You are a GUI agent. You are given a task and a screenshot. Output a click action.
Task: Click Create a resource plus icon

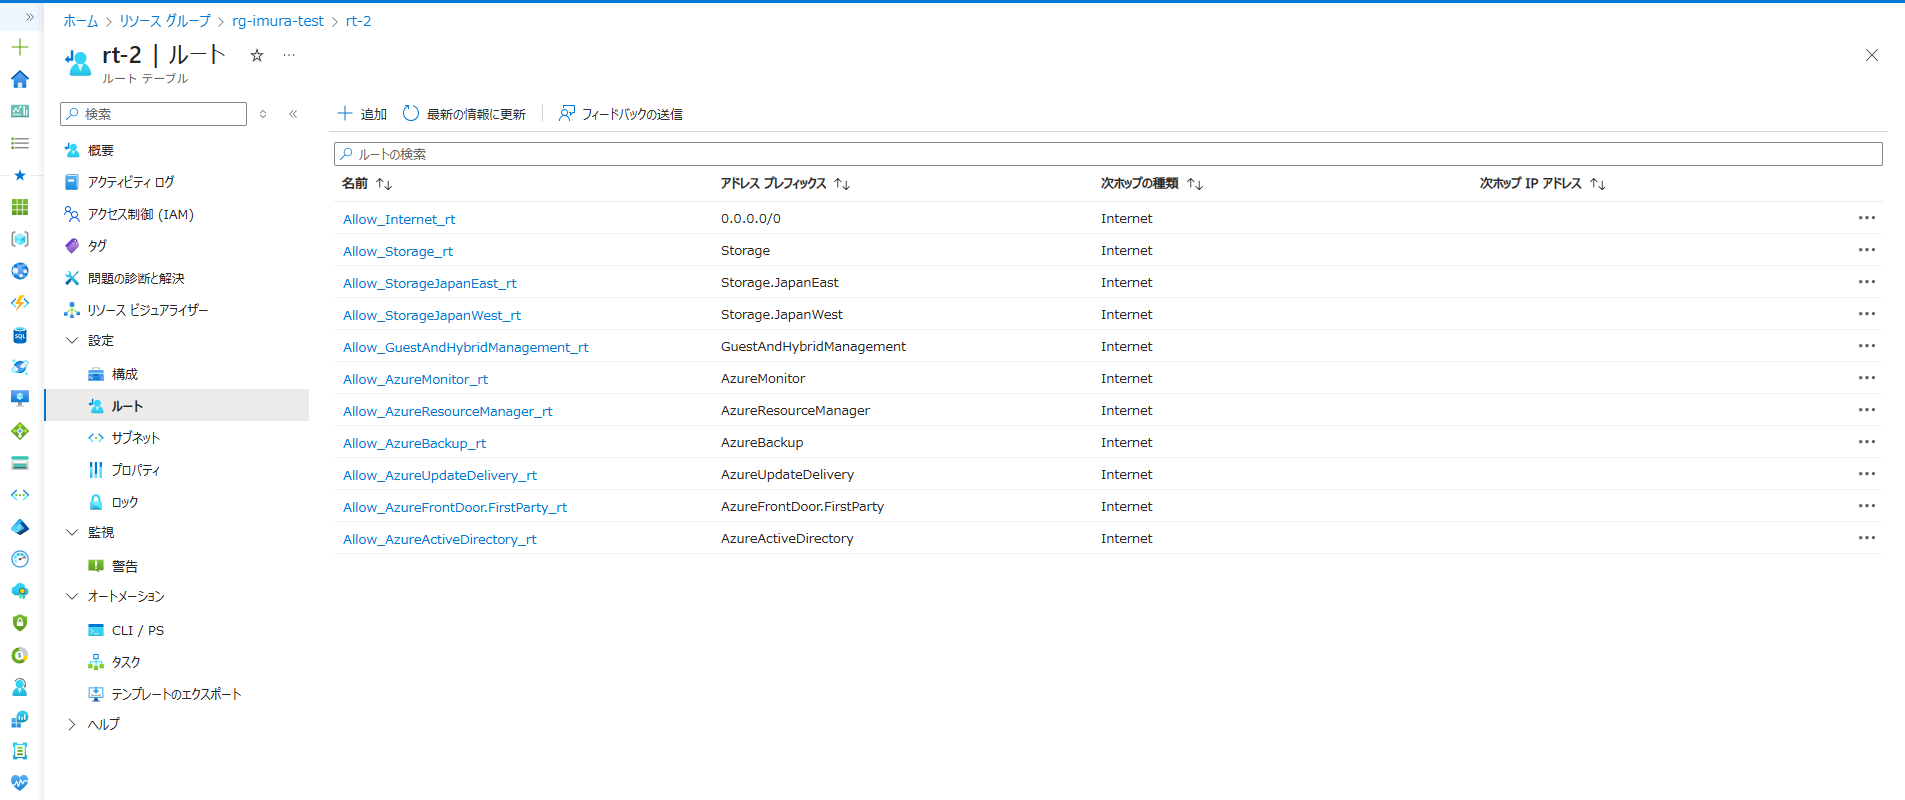pyautogui.click(x=20, y=47)
